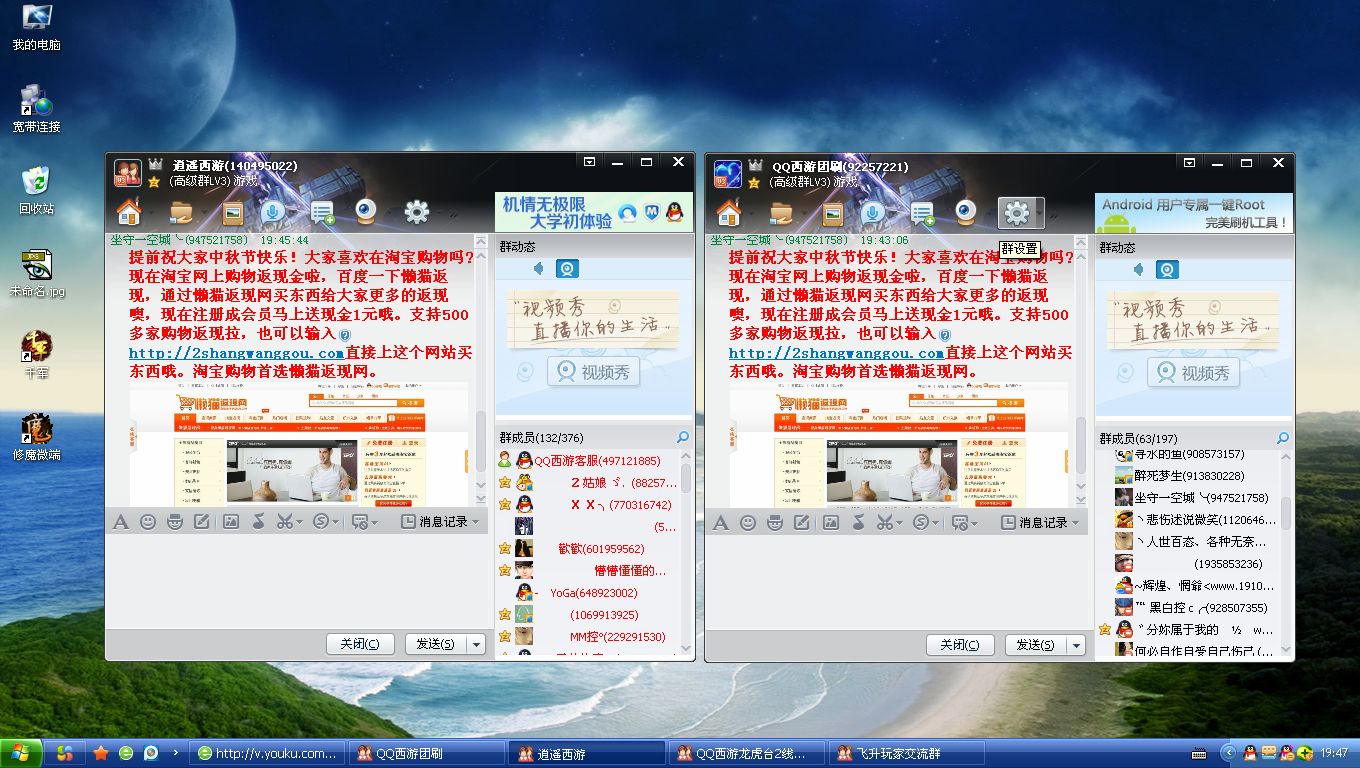Viewport: 1360px width, 768px height.
Task: Open emoticon picker in QQ西游团刷 chat
Action: 748,522
